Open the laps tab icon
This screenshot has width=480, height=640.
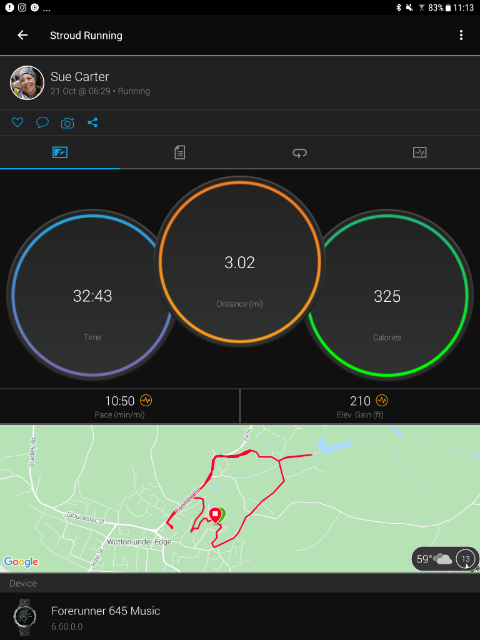coord(300,153)
